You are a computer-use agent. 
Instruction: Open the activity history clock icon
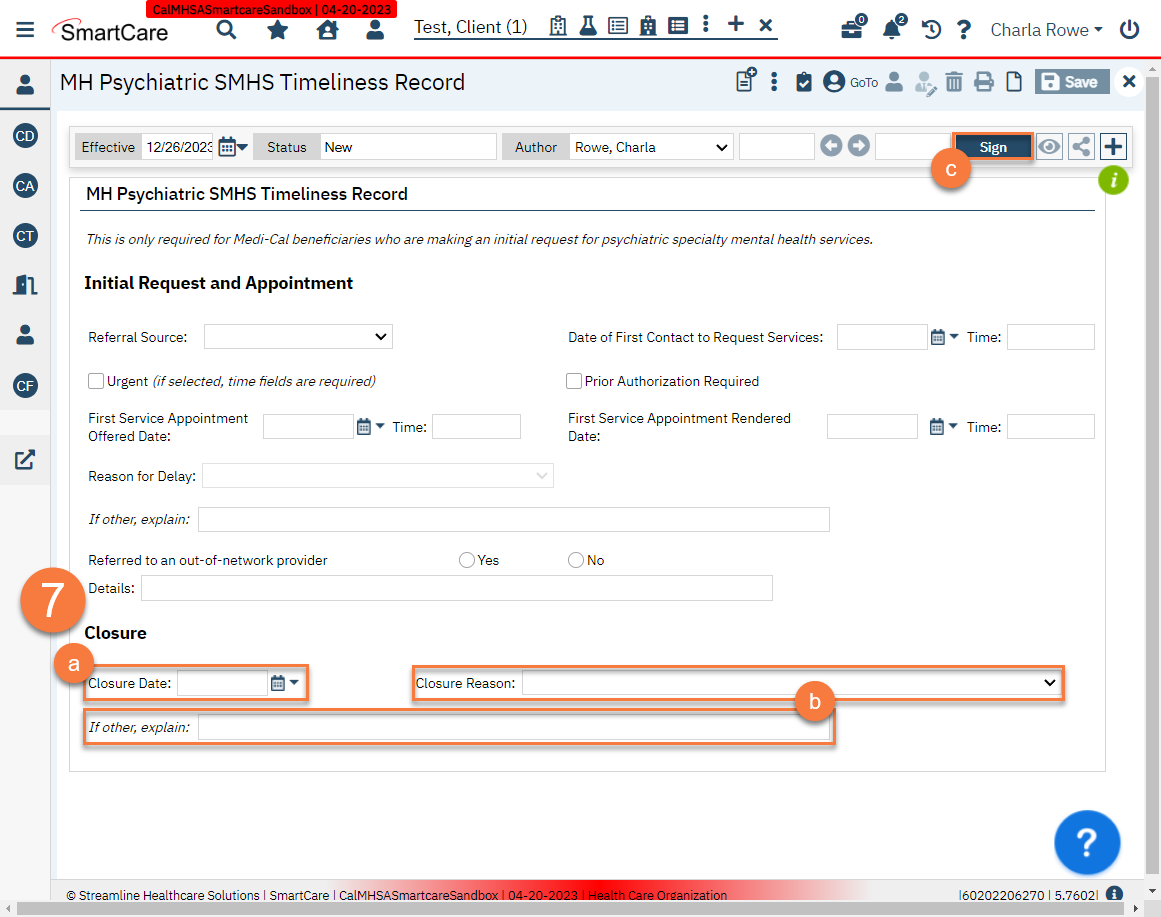click(930, 30)
